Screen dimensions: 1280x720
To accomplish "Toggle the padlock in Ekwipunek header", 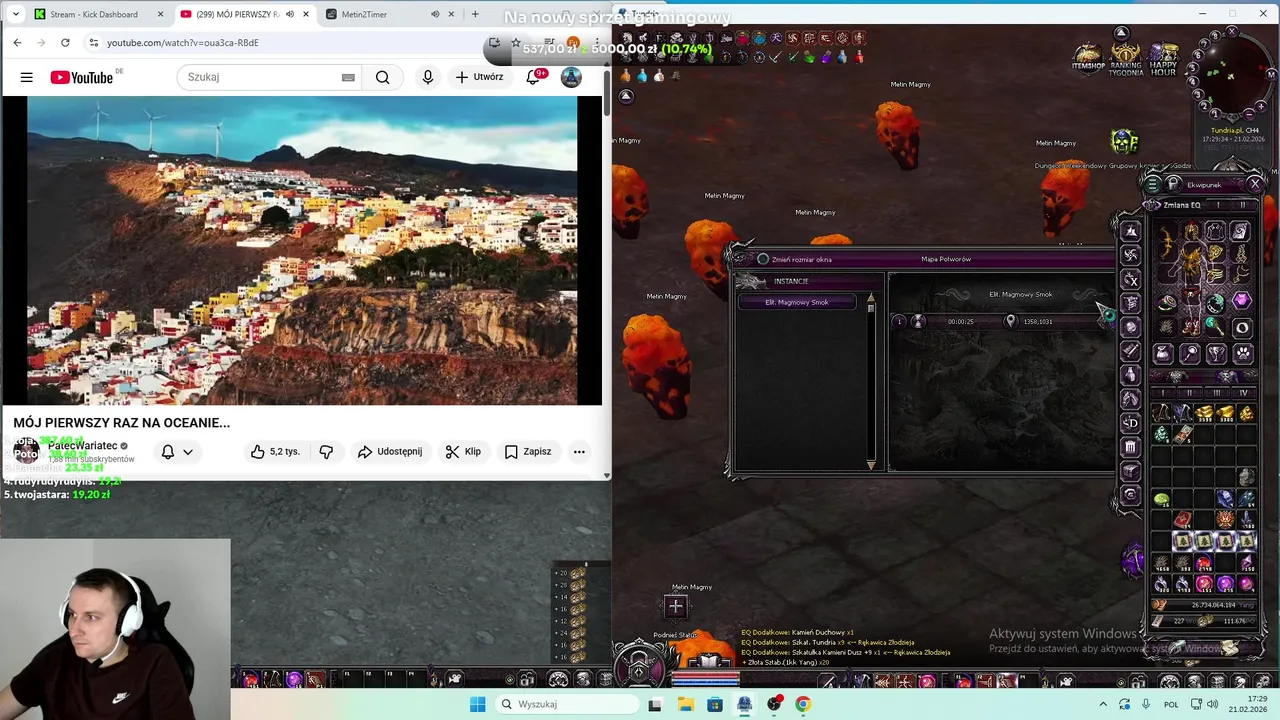I will (x=1173, y=184).
